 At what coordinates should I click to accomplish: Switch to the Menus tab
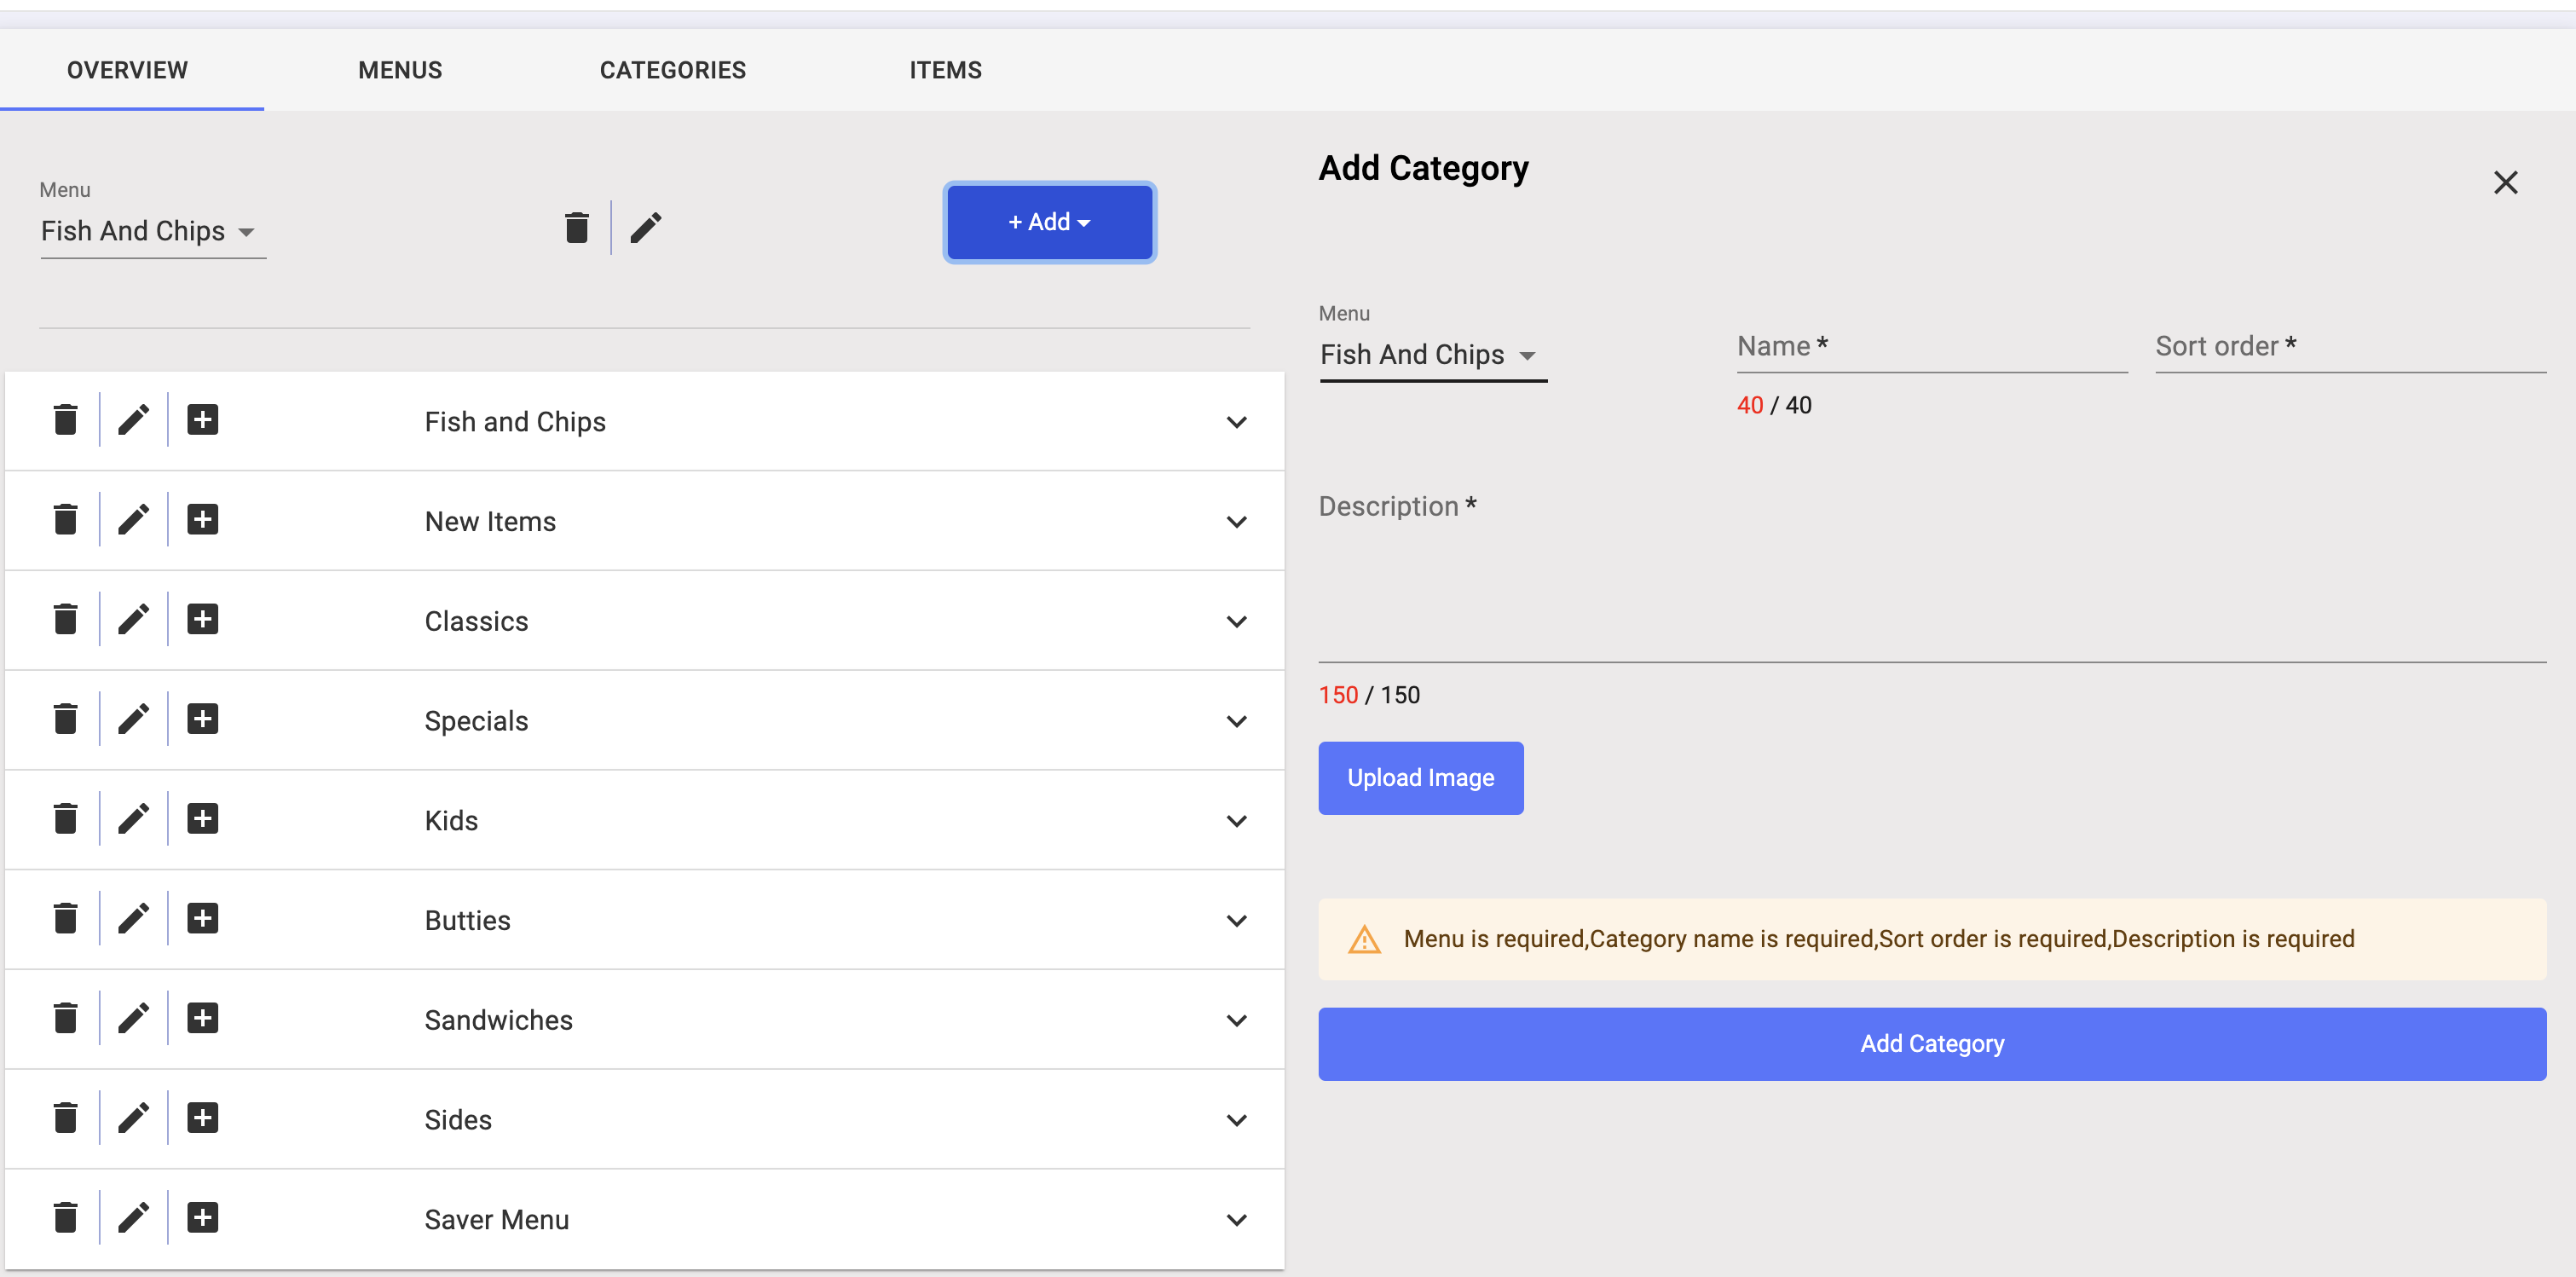pos(400,70)
